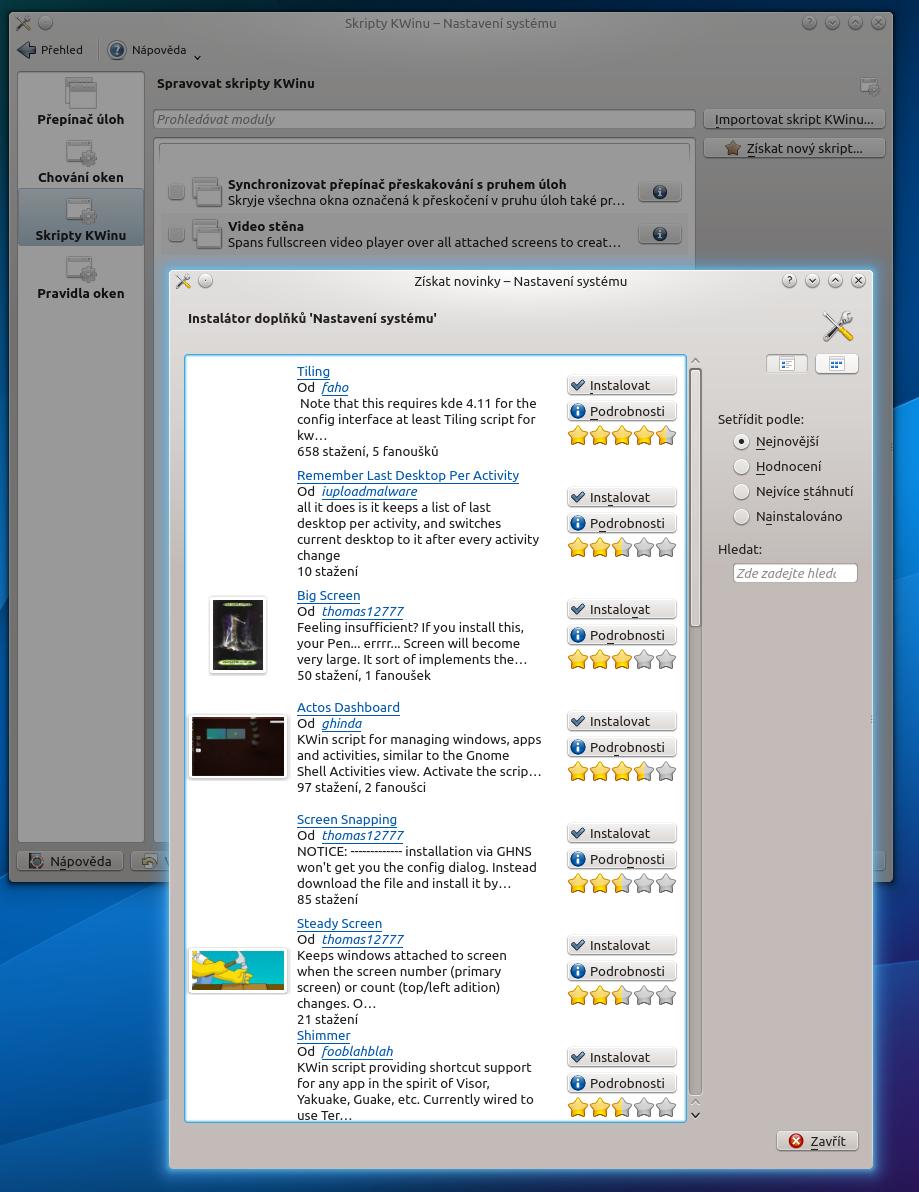Click star rating of Screen Snapping
Viewport: 919px width, 1192px height.
[622, 884]
